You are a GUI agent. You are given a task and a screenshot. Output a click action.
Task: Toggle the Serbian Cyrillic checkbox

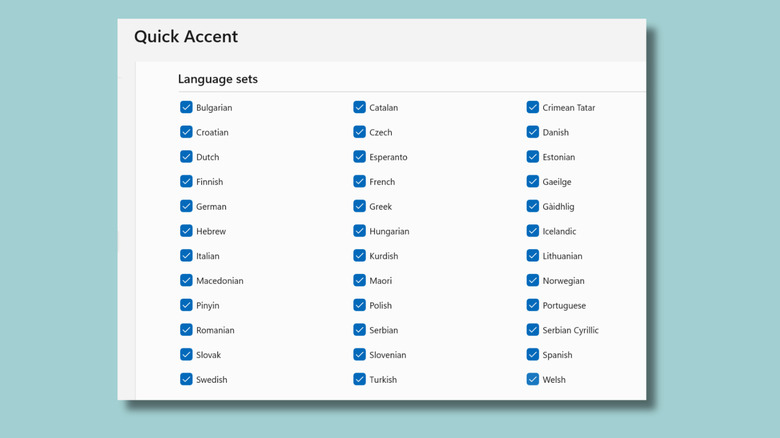[x=533, y=330]
